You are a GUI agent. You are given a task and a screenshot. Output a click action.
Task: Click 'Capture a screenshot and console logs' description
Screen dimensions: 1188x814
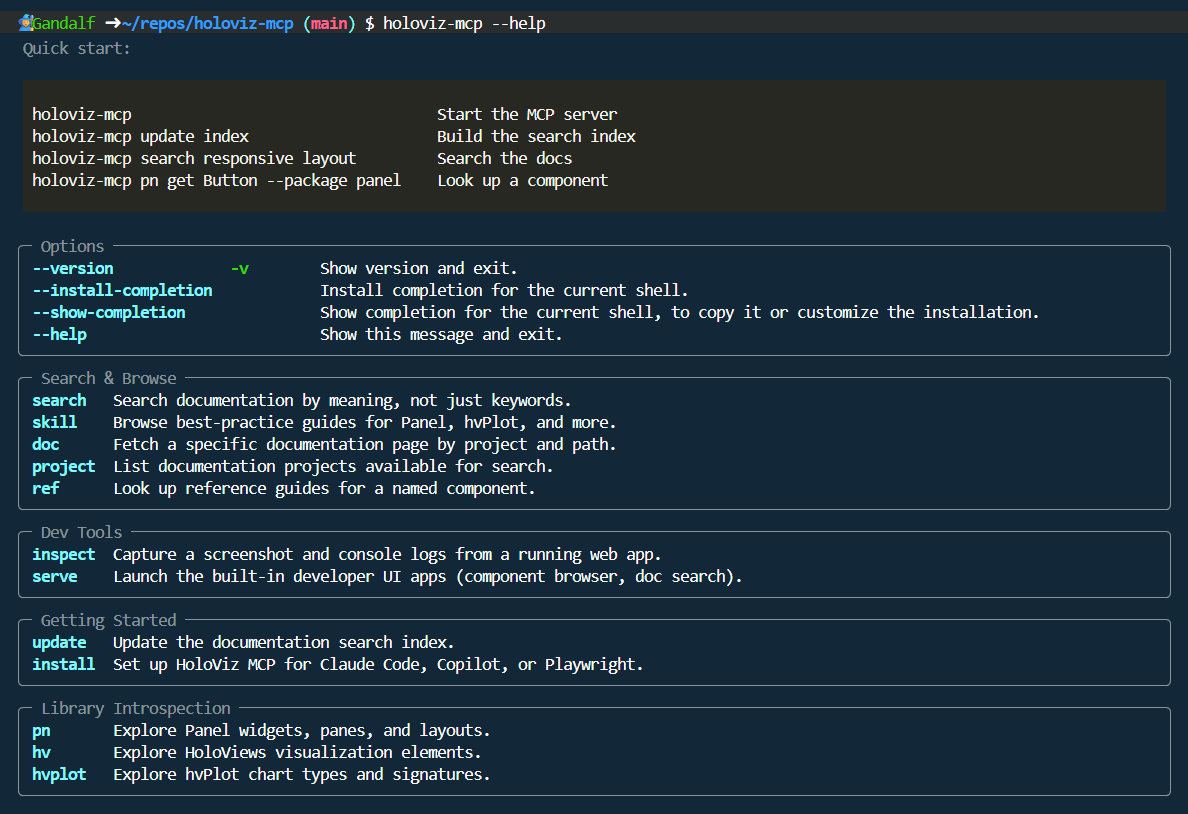[x=387, y=554]
